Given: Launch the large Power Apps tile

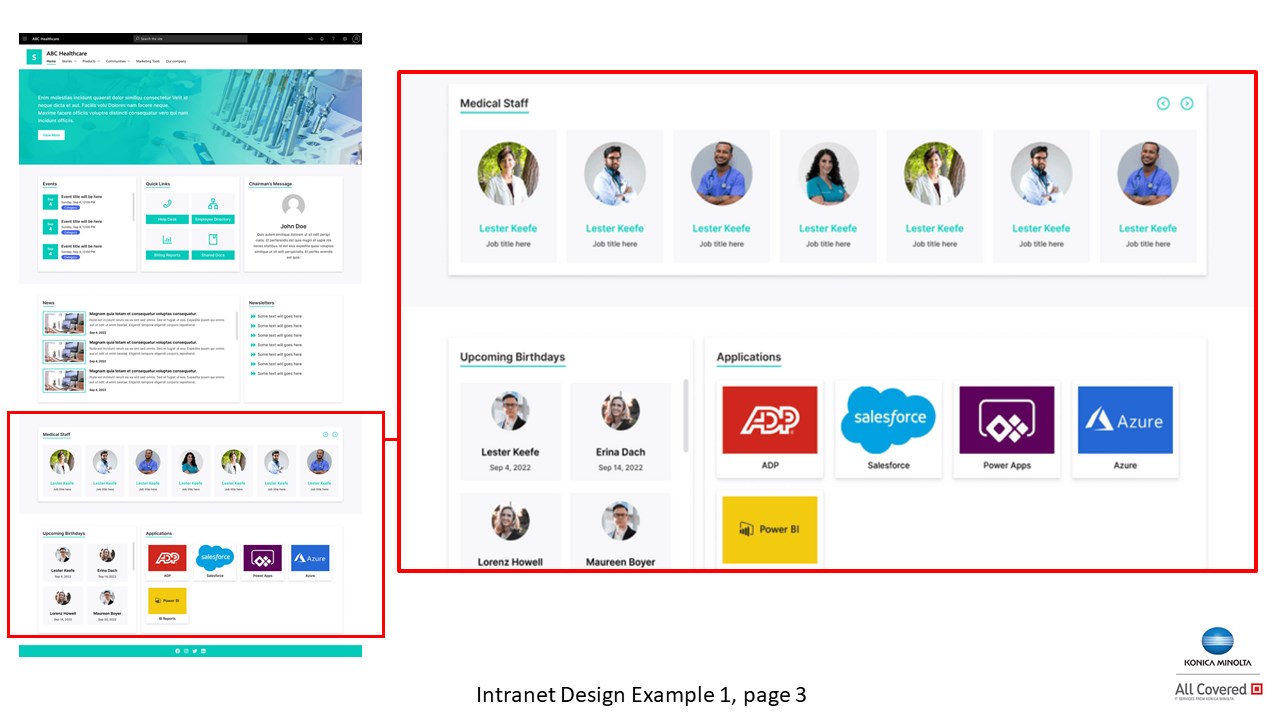Looking at the screenshot, I should coord(1007,429).
